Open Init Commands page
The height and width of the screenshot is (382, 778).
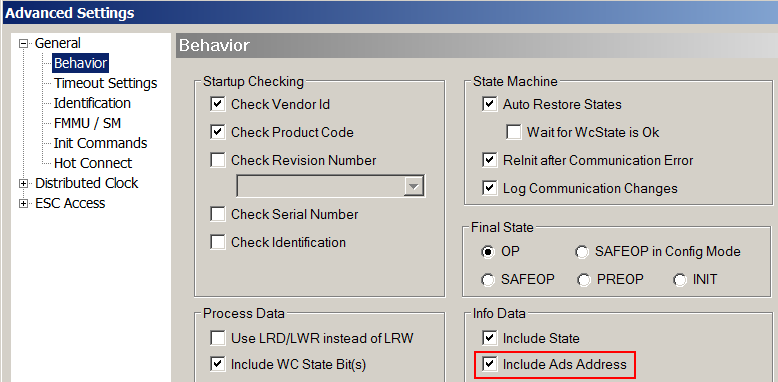pyautogui.click(x=100, y=143)
